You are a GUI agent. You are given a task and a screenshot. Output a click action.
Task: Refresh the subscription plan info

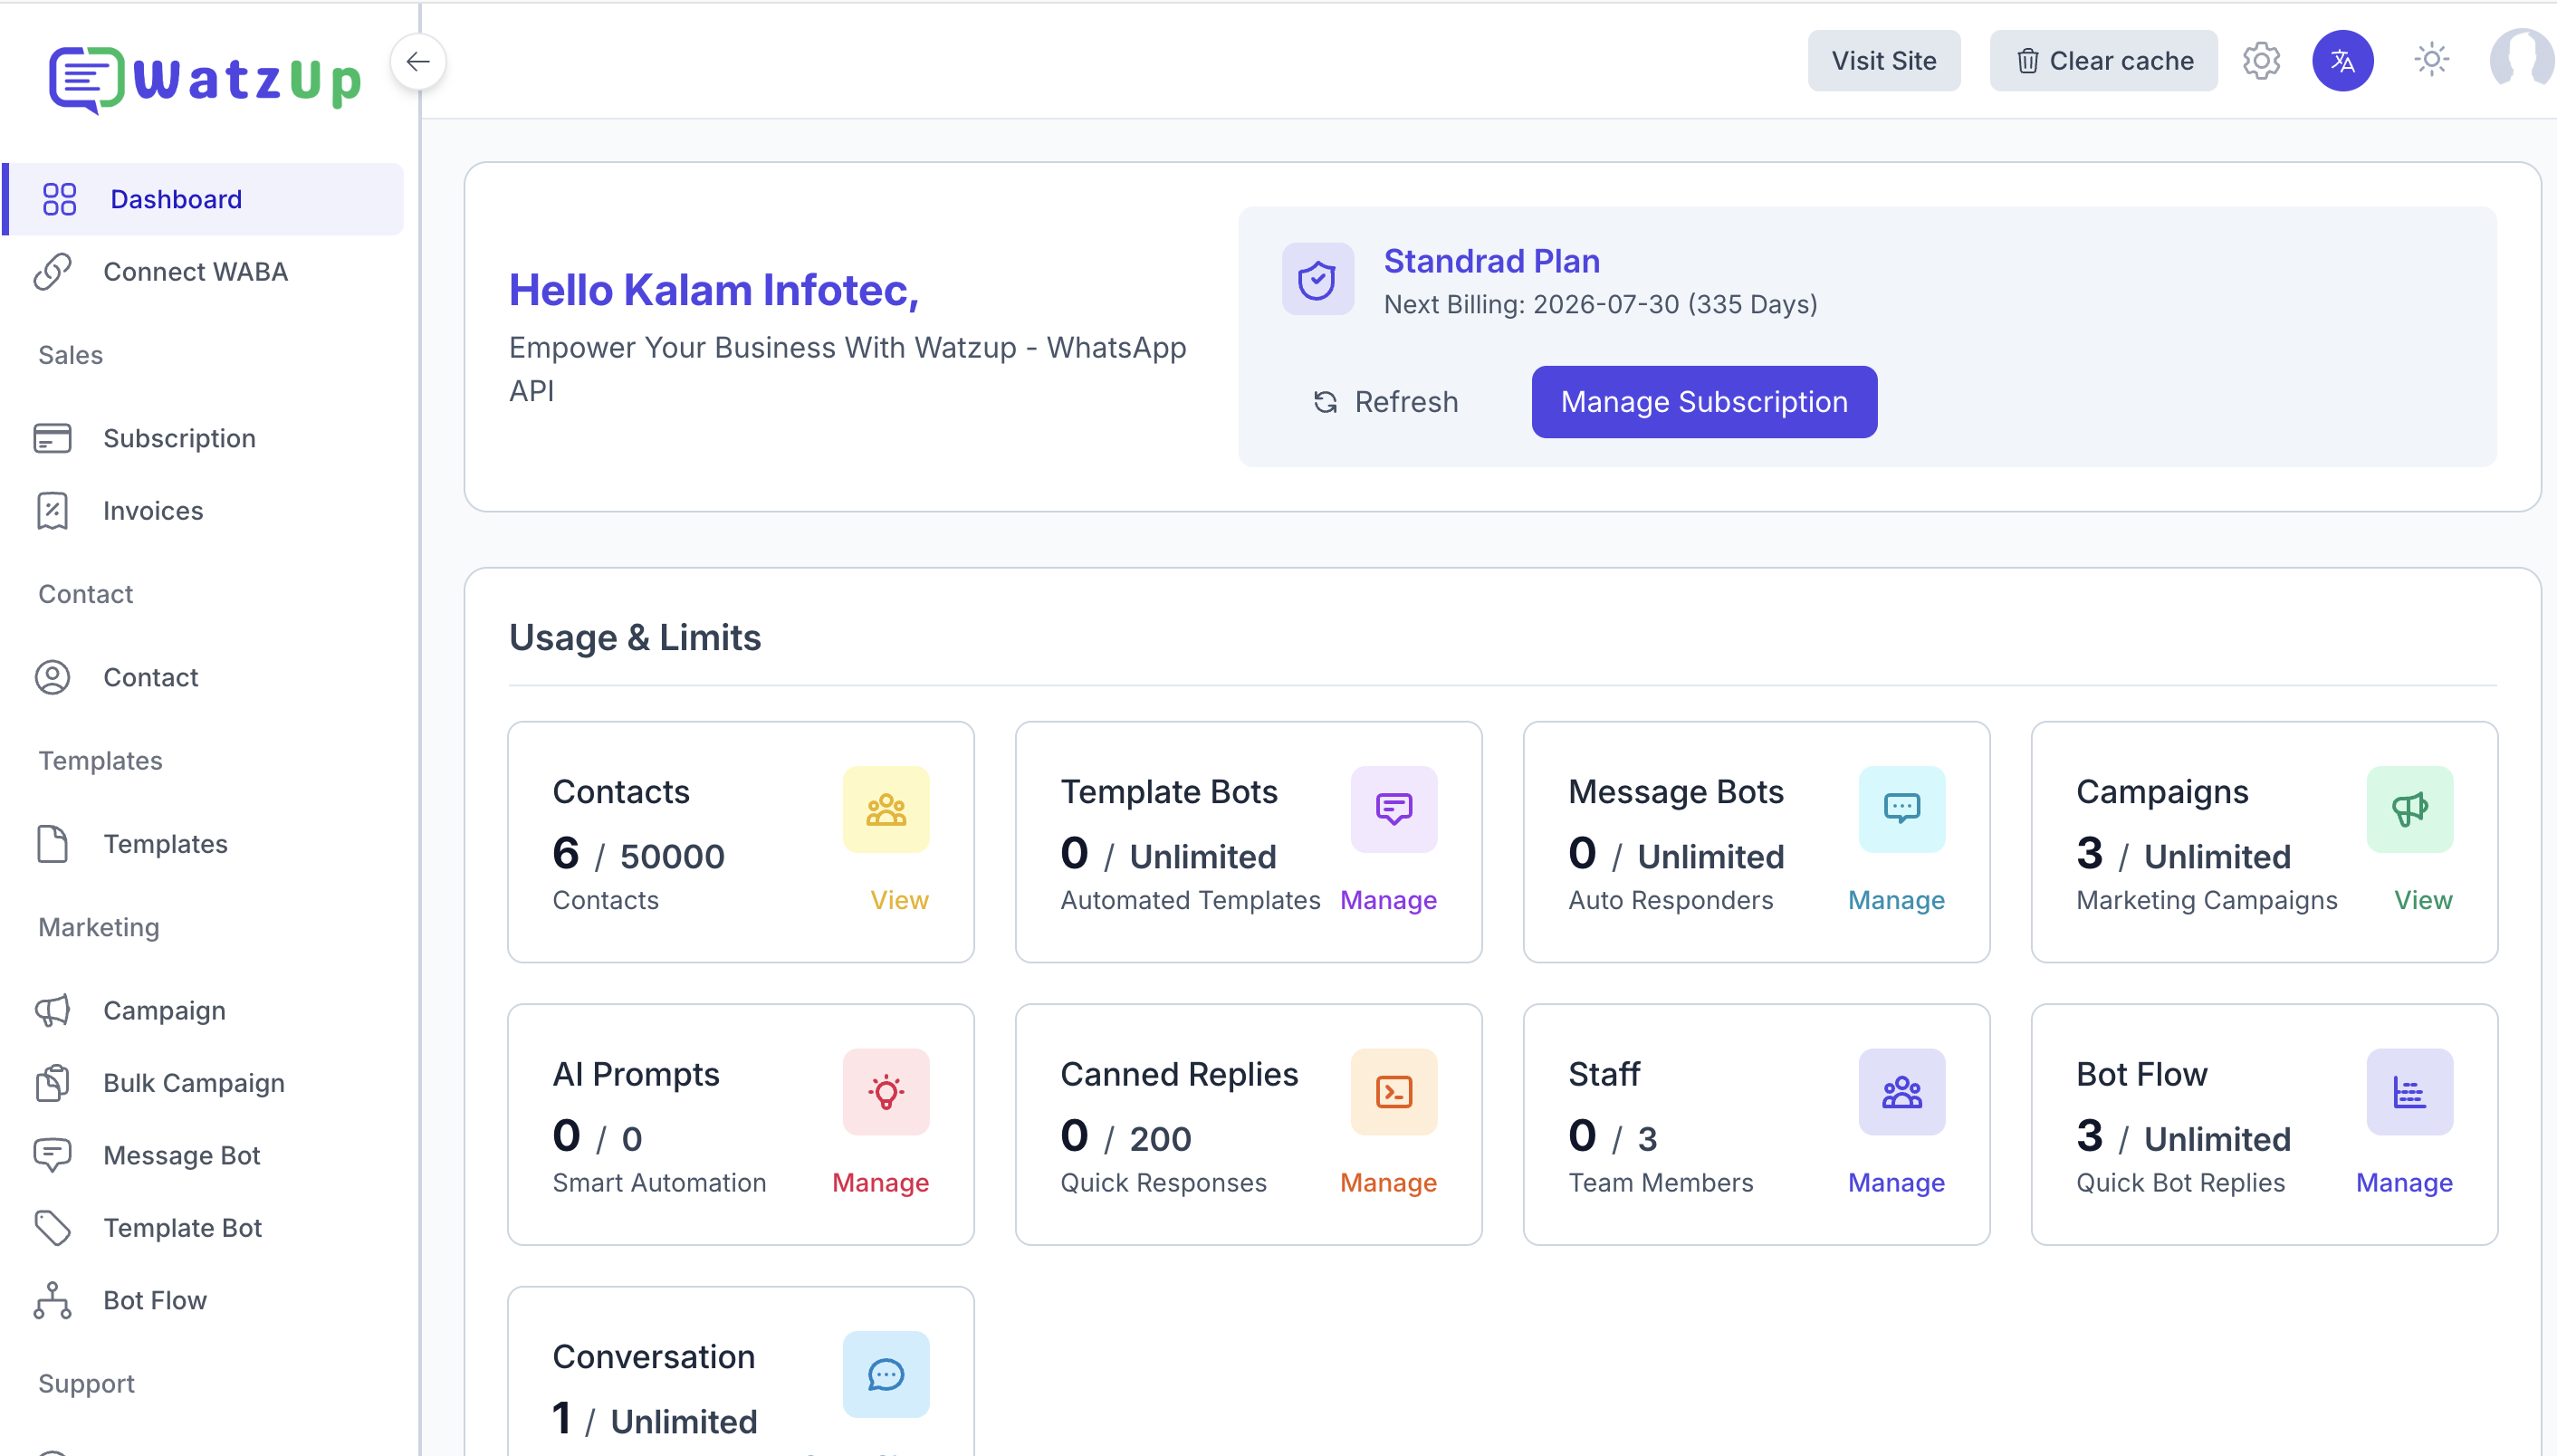(1384, 402)
